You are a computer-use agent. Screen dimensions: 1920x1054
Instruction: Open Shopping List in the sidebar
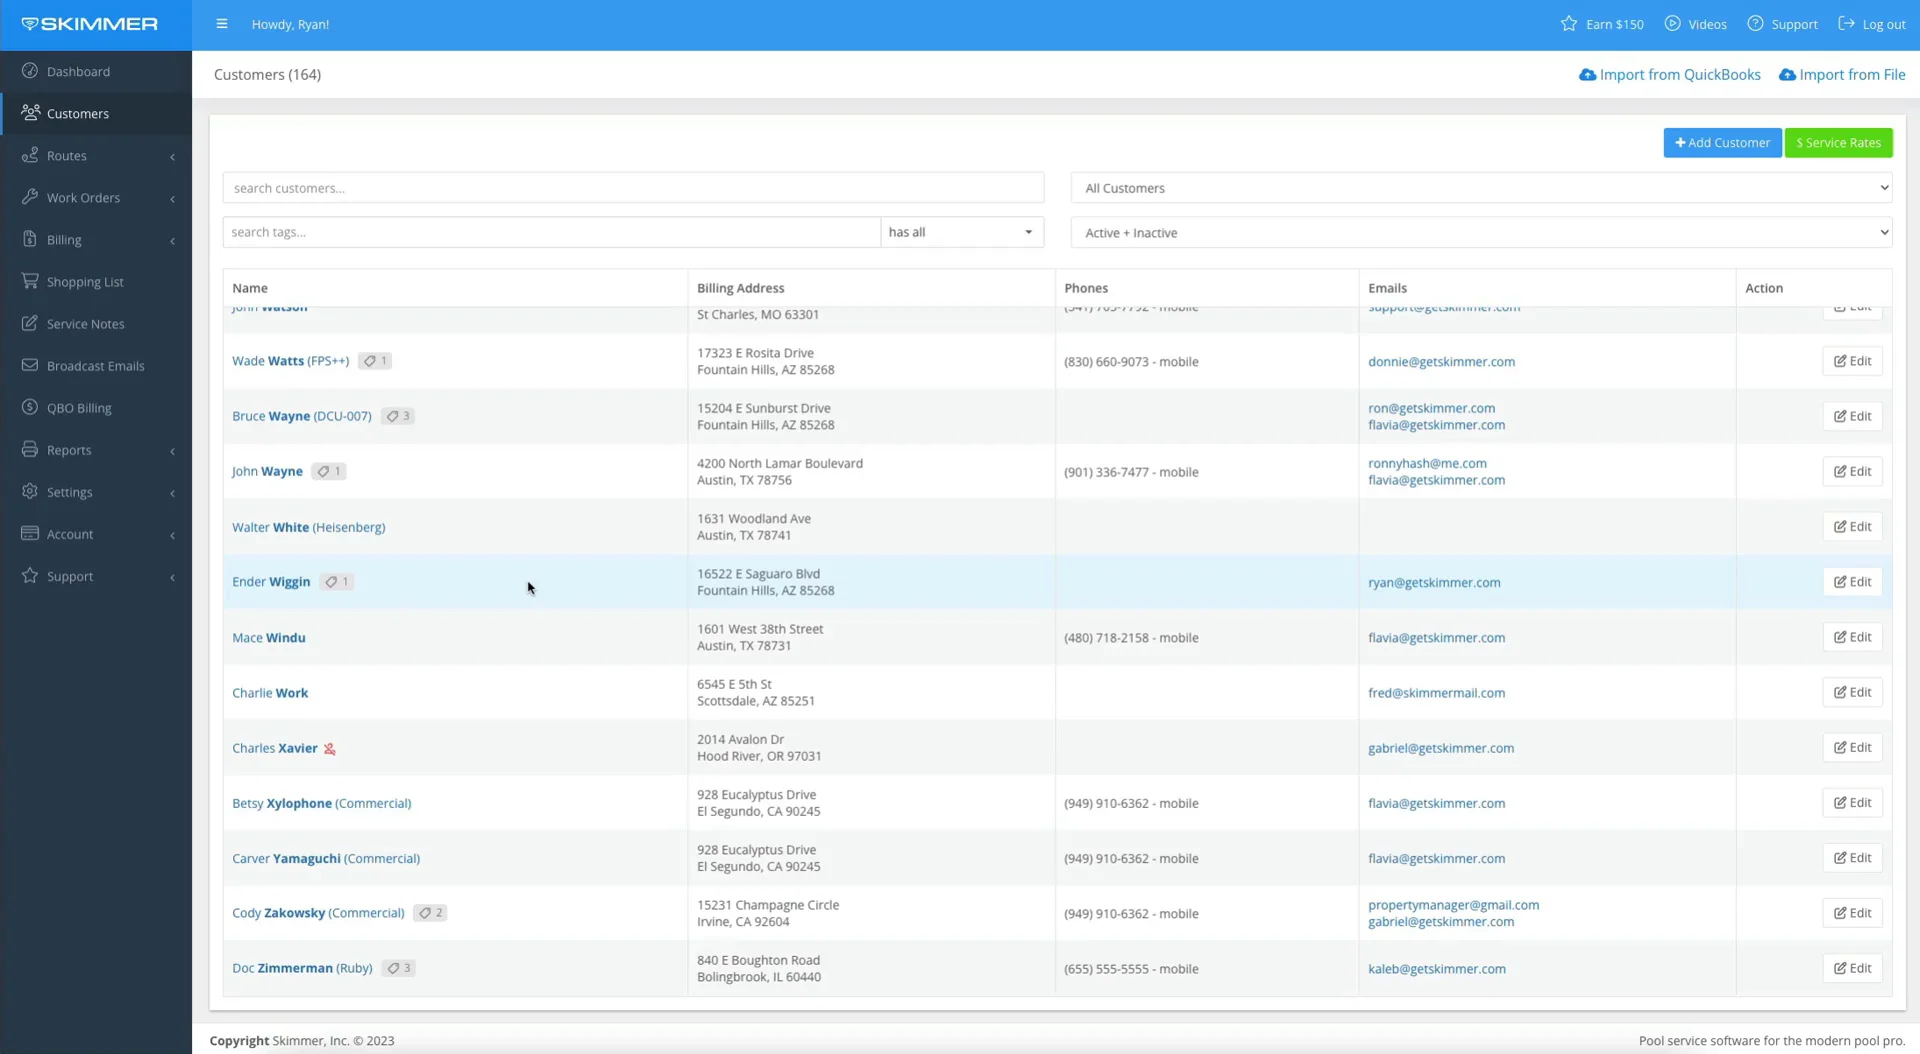(96, 282)
